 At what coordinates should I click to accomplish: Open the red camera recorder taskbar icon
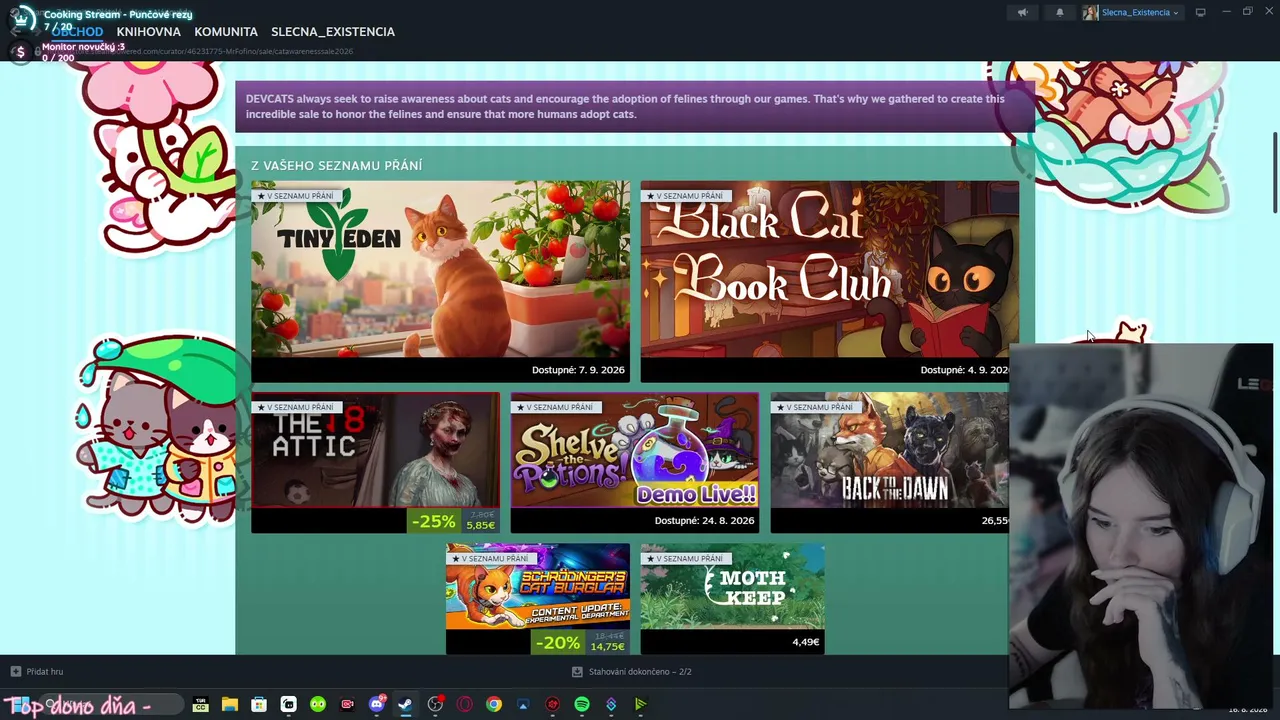pyautogui.click(x=348, y=704)
